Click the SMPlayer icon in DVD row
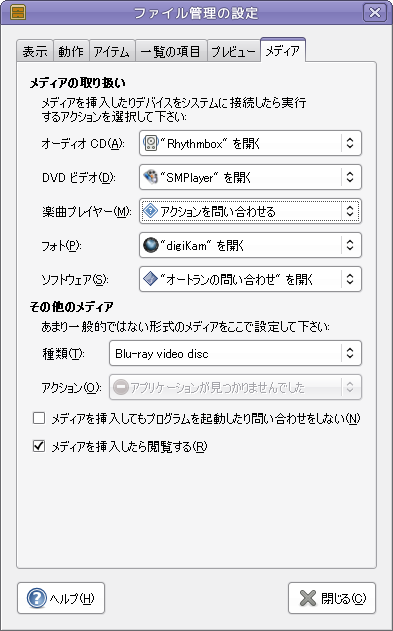Viewport: 393px width, 631px height. pyautogui.click(x=150, y=177)
